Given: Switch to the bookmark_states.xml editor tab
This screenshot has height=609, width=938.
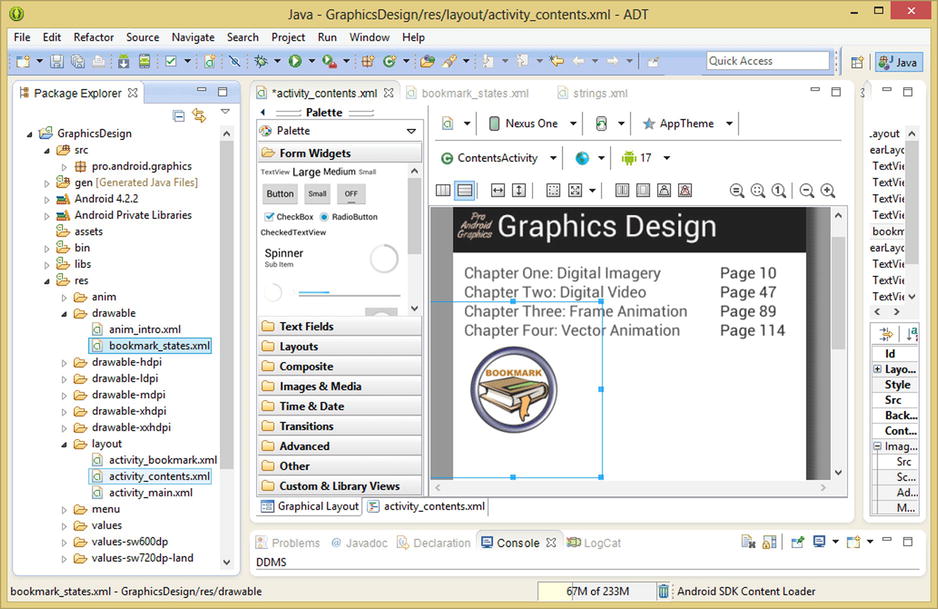Looking at the screenshot, I should coord(468,93).
